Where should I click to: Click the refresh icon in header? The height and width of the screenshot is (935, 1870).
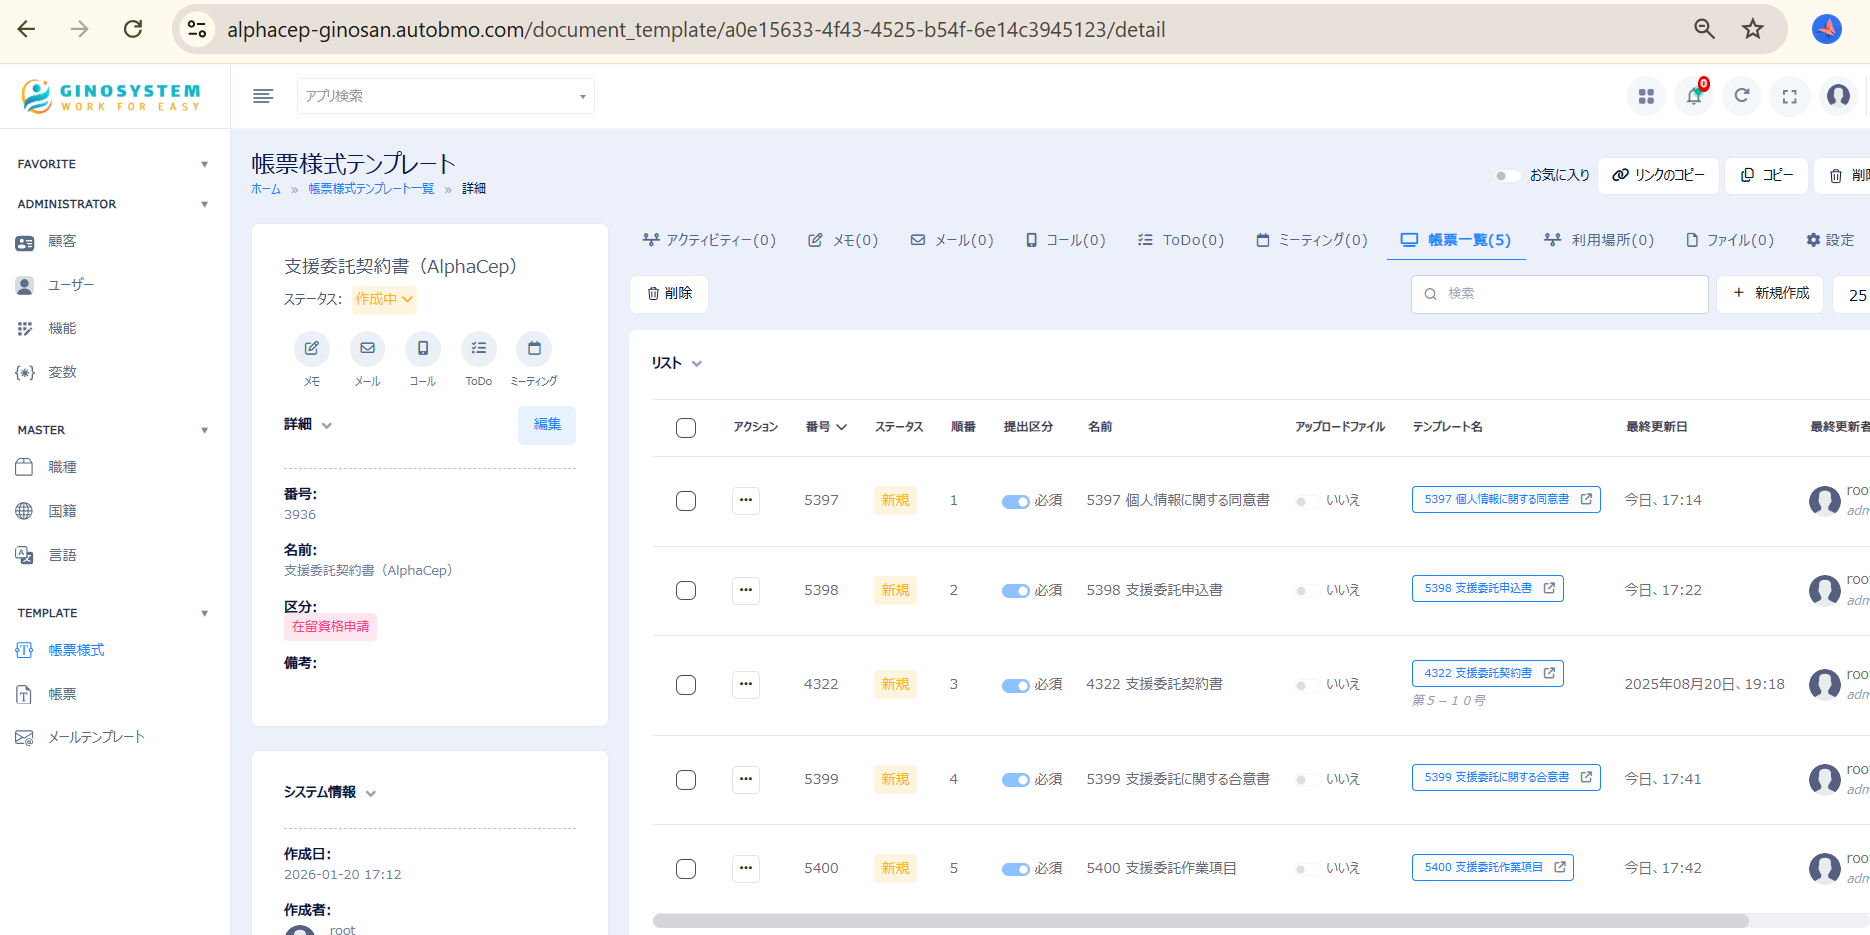pyautogui.click(x=1741, y=96)
